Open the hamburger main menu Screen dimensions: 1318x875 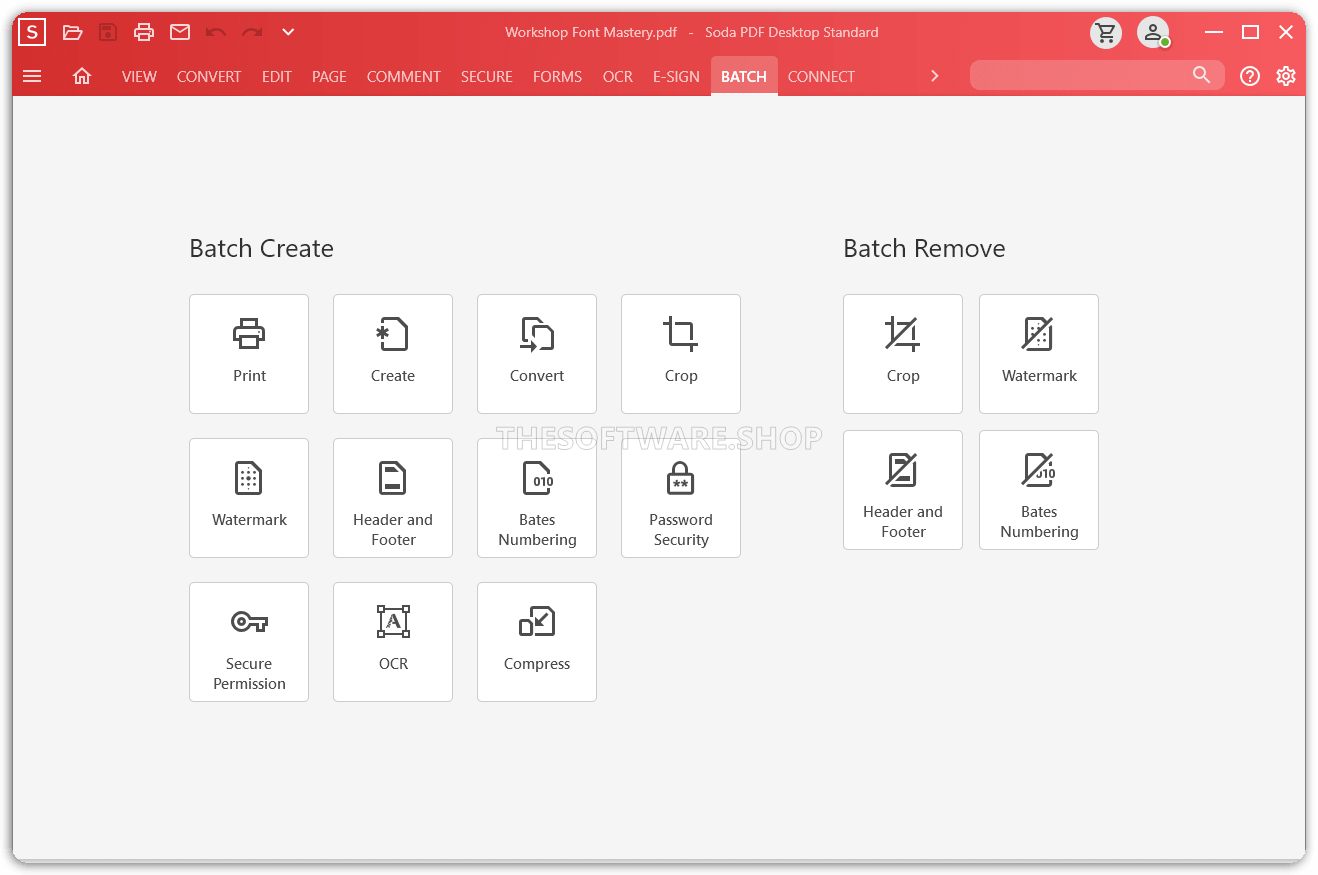click(x=32, y=76)
